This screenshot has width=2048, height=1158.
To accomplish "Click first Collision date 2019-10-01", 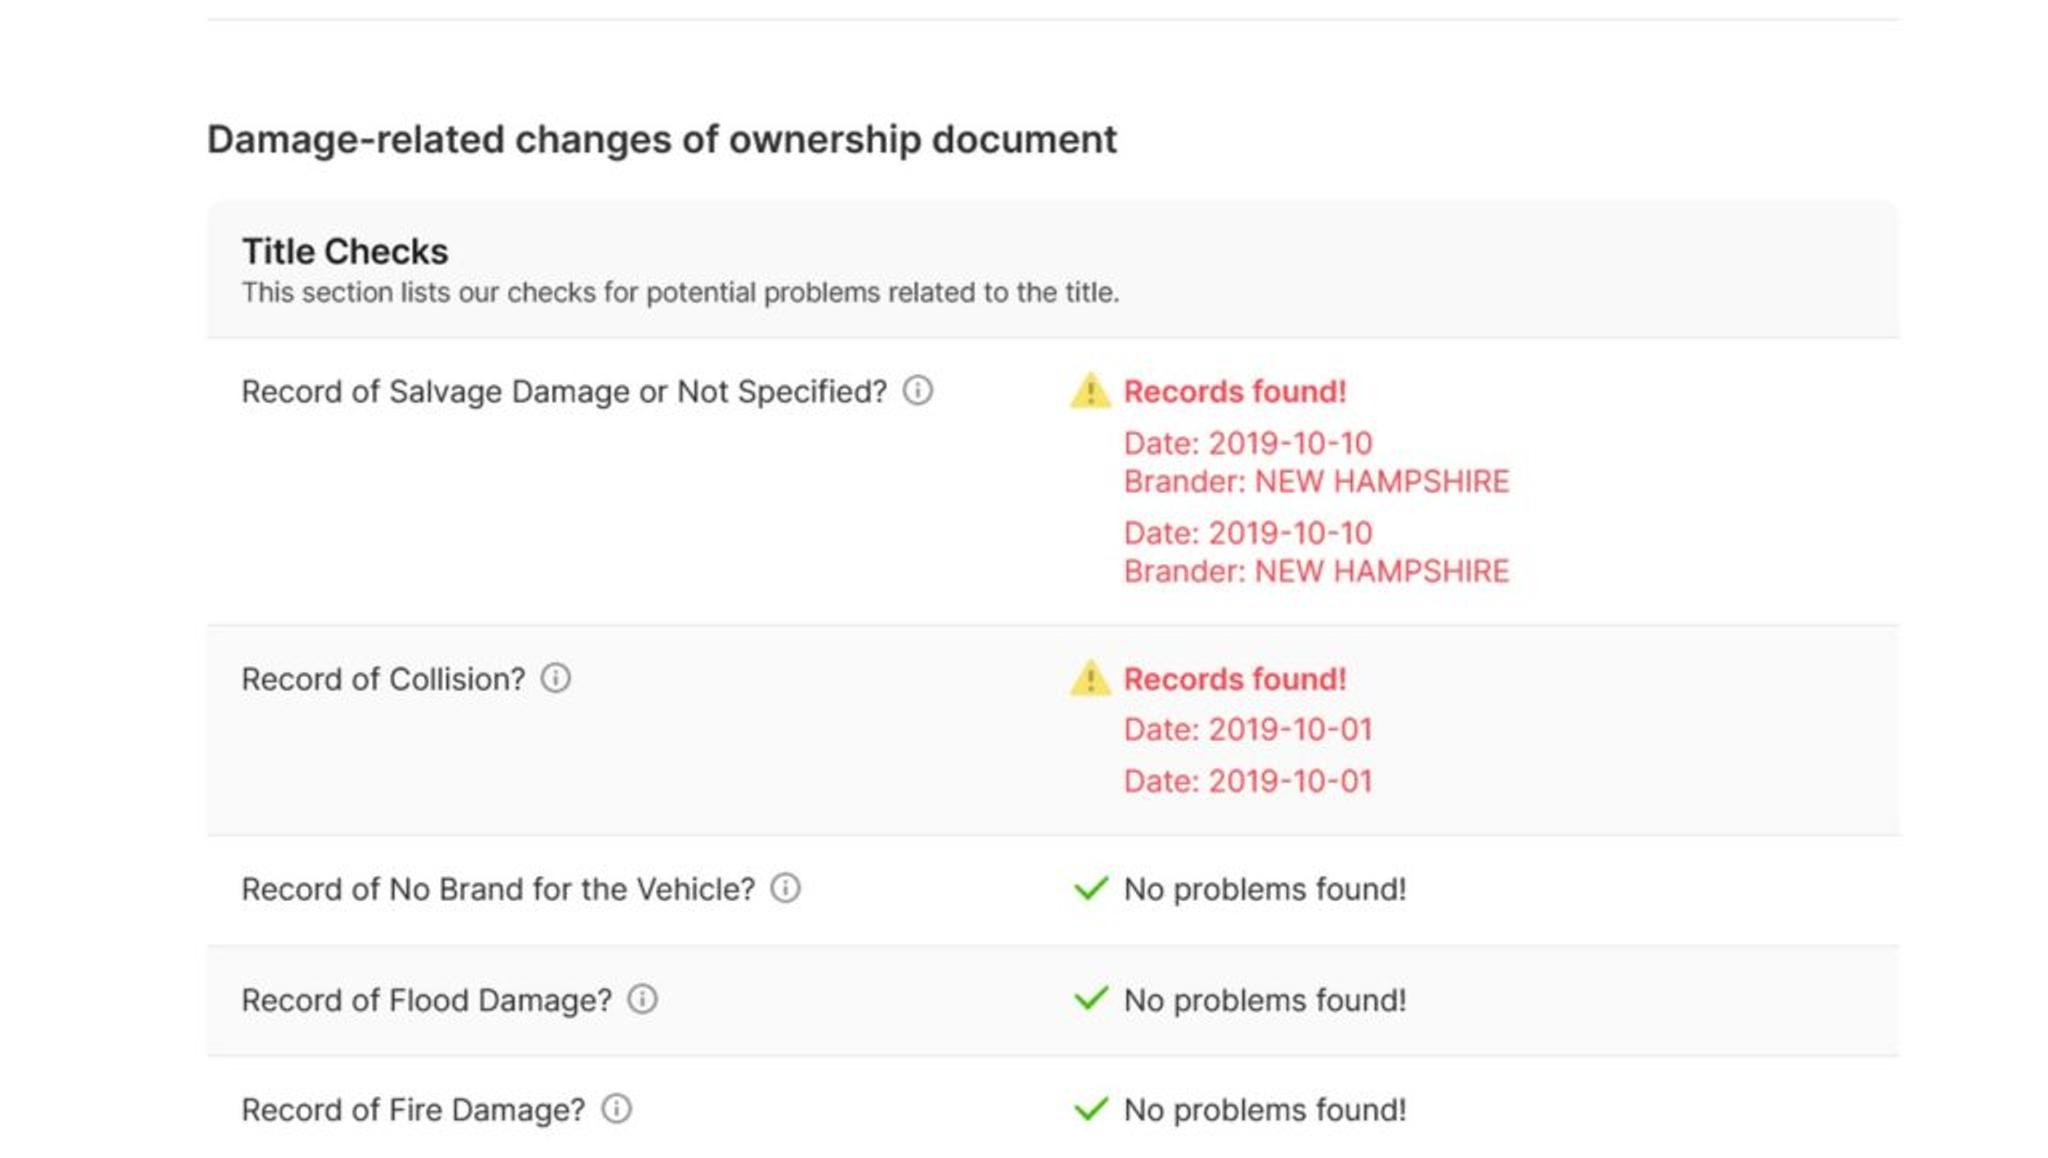I will tap(1248, 730).
